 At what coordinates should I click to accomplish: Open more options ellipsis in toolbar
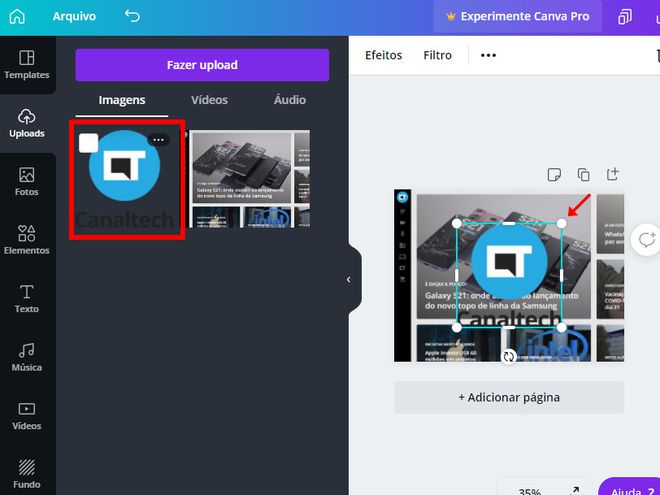coord(488,55)
